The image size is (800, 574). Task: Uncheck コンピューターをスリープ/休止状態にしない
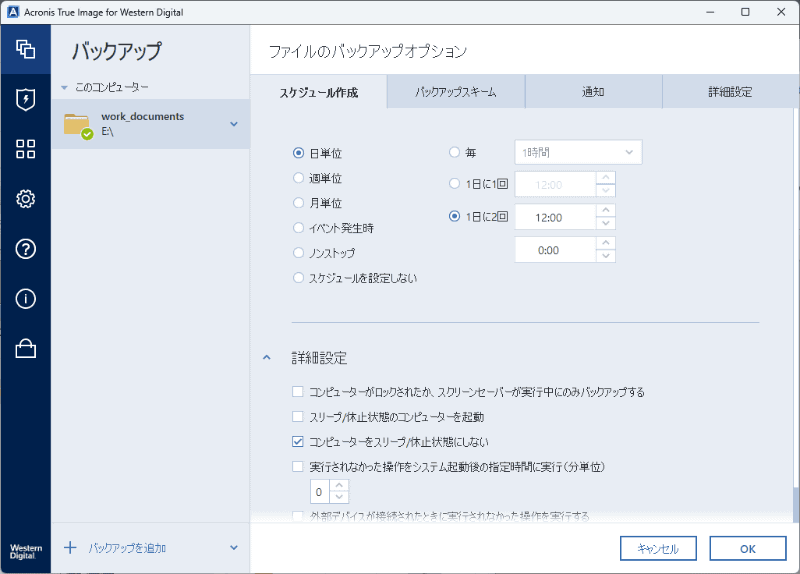tap(297, 441)
